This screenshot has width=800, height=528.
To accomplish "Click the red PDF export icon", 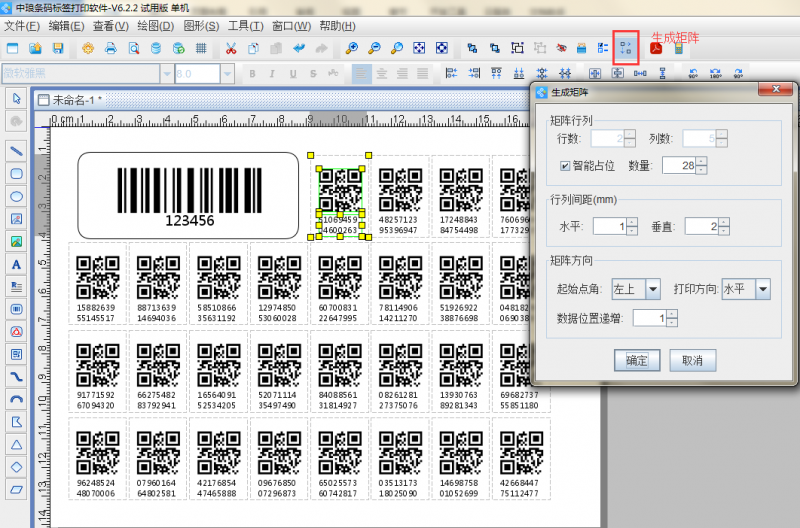I will coord(657,48).
